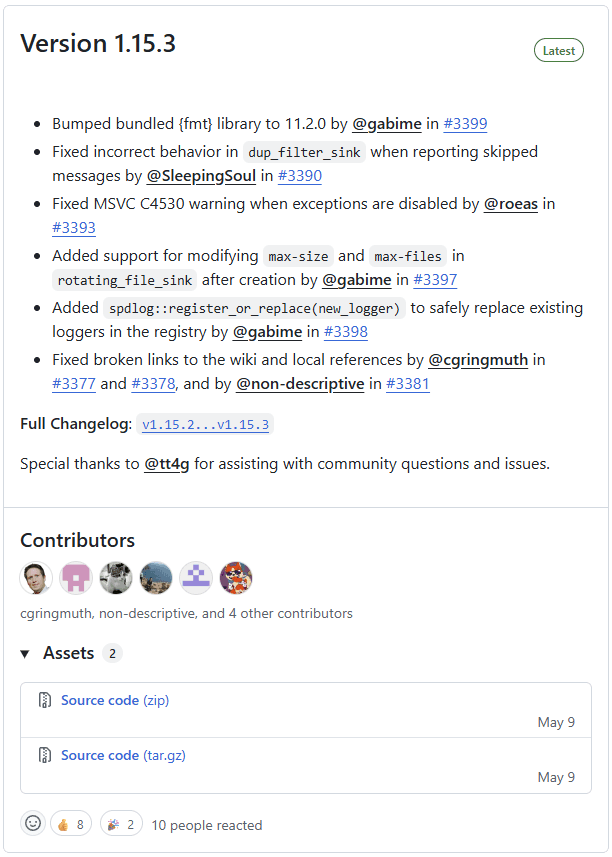The height and width of the screenshot is (857, 612).
Task: Open the first contributor avatar
Action: 36,578
